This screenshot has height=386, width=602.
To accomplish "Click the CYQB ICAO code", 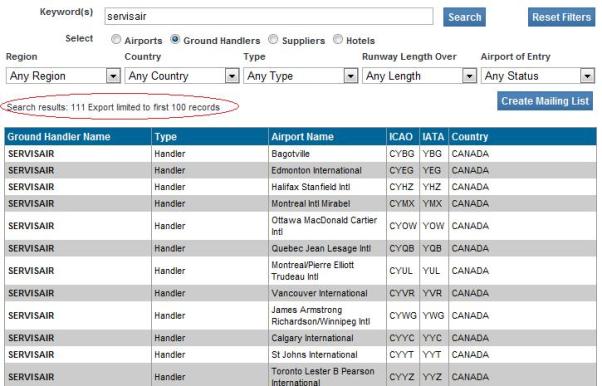I will point(402,248).
